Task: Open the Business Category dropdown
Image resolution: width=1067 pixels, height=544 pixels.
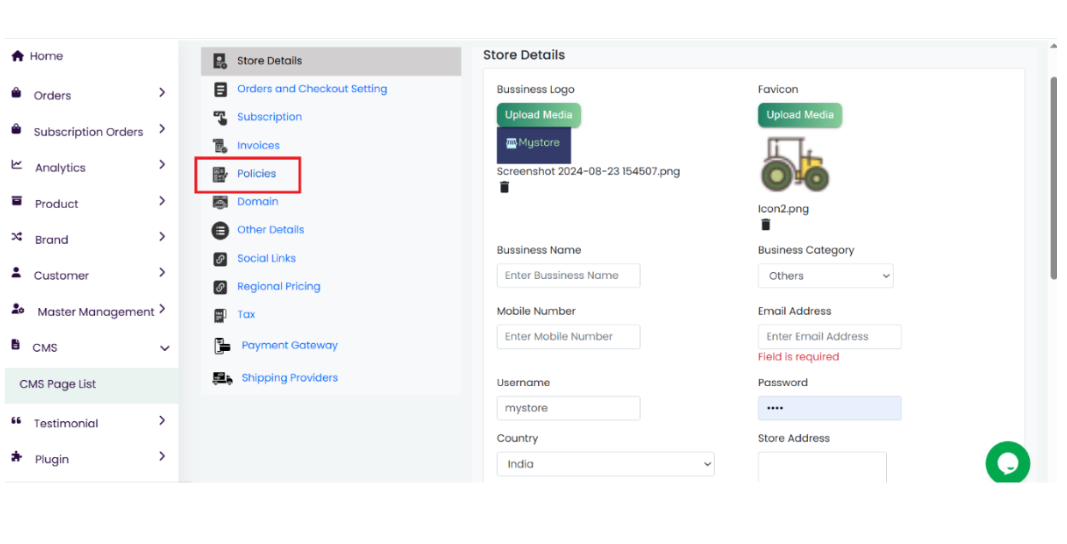Action: pos(825,276)
